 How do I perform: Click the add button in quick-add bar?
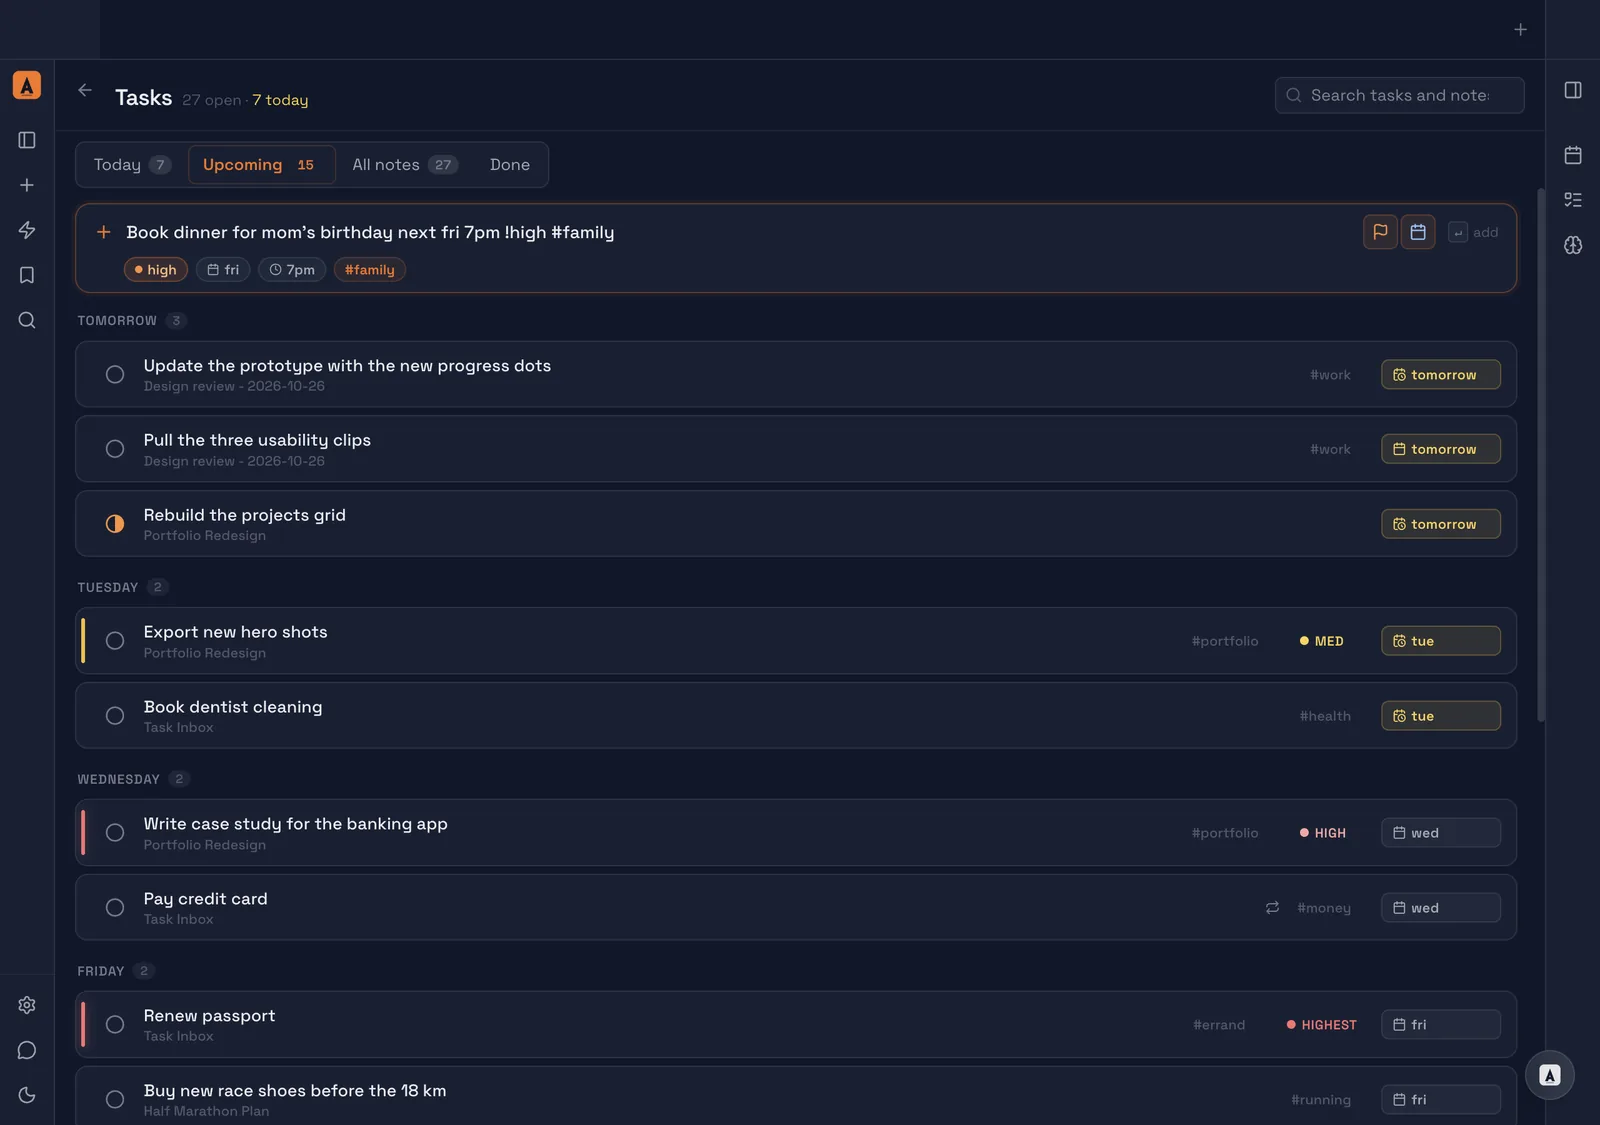click(x=1474, y=232)
